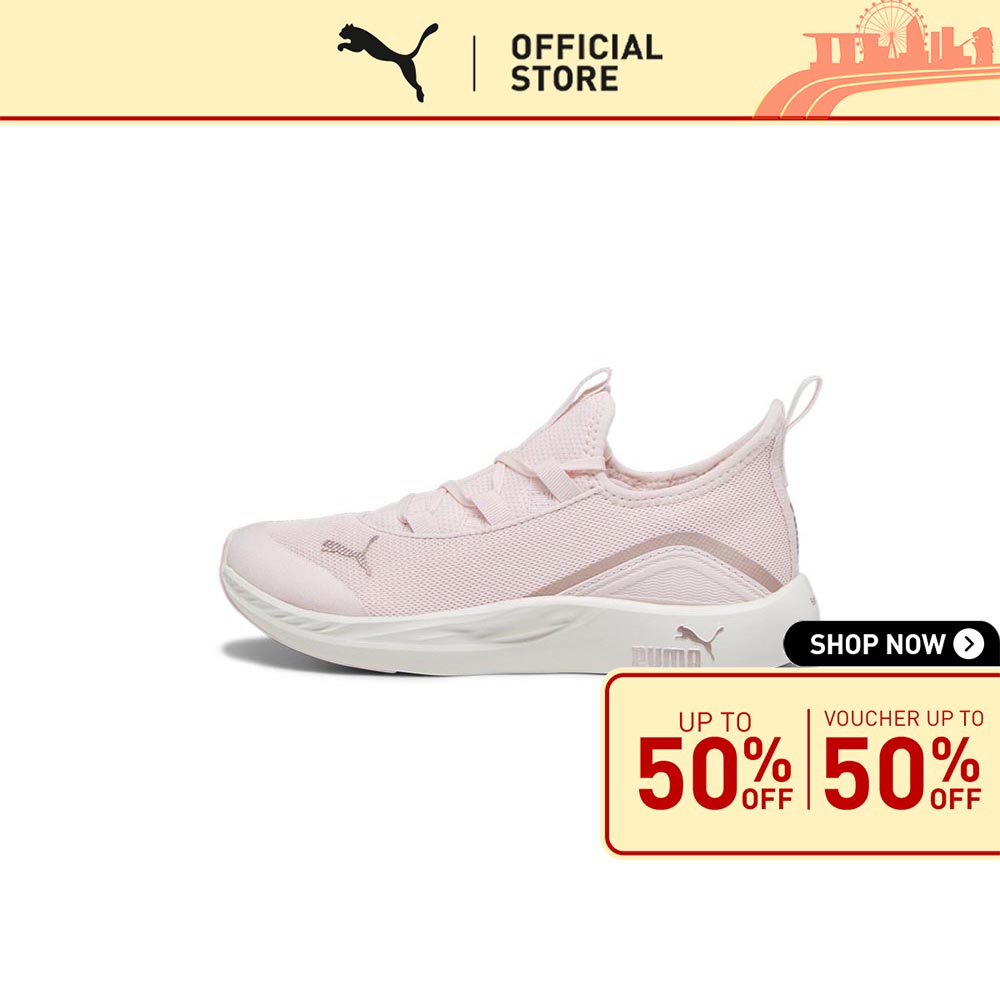This screenshot has width=1000, height=1000.
Task: Open the Shop Now button
Action: [891, 644]
